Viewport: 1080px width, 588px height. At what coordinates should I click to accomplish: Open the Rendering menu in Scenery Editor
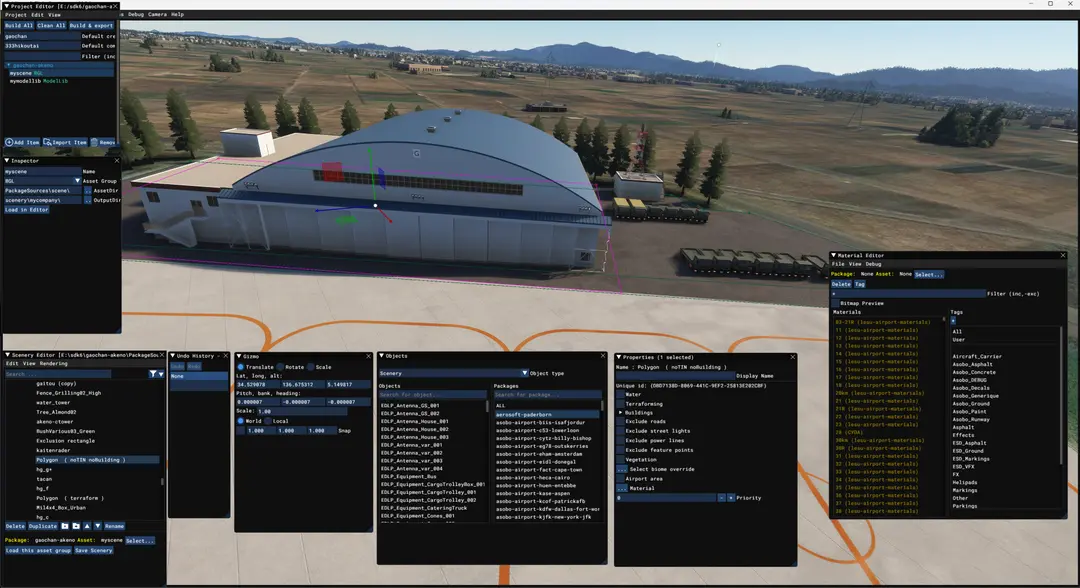[x=53, y=364]
